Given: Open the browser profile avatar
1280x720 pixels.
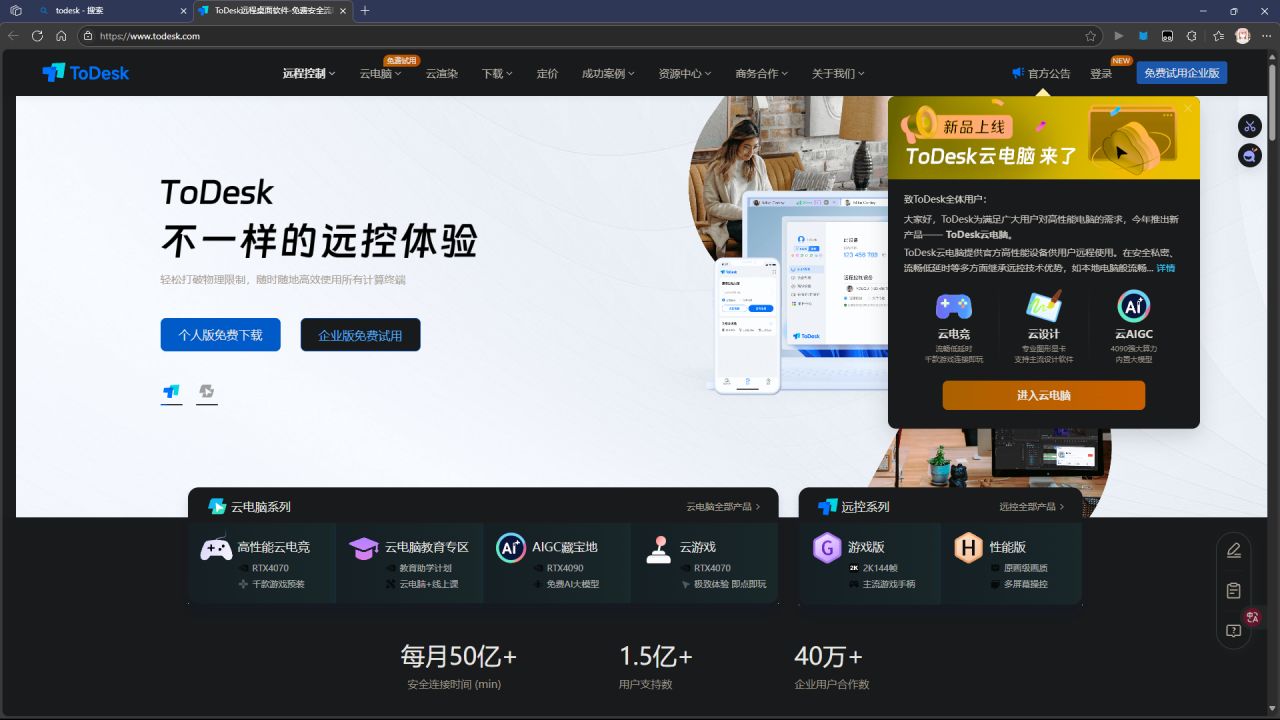Looking at the screenshot, I should tap(1243, 36).
